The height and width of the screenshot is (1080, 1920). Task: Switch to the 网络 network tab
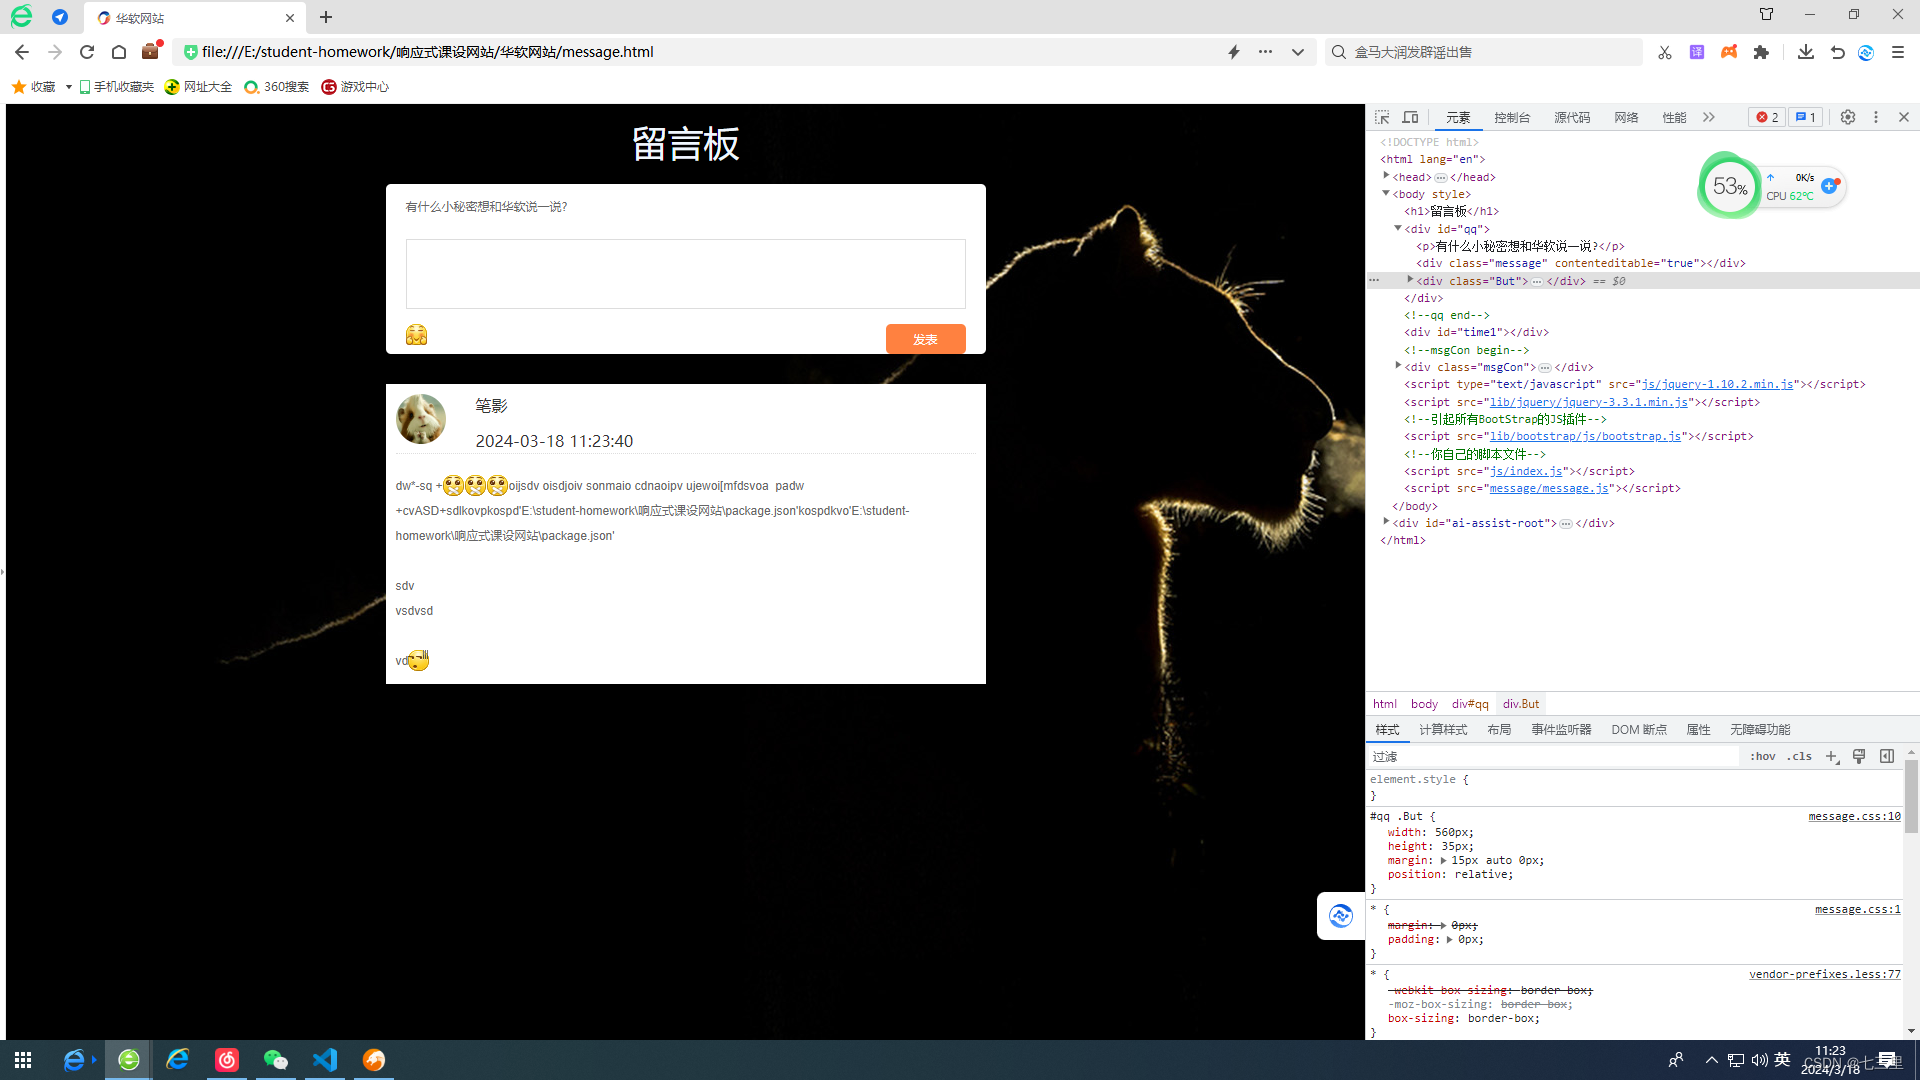(1626, 117)
